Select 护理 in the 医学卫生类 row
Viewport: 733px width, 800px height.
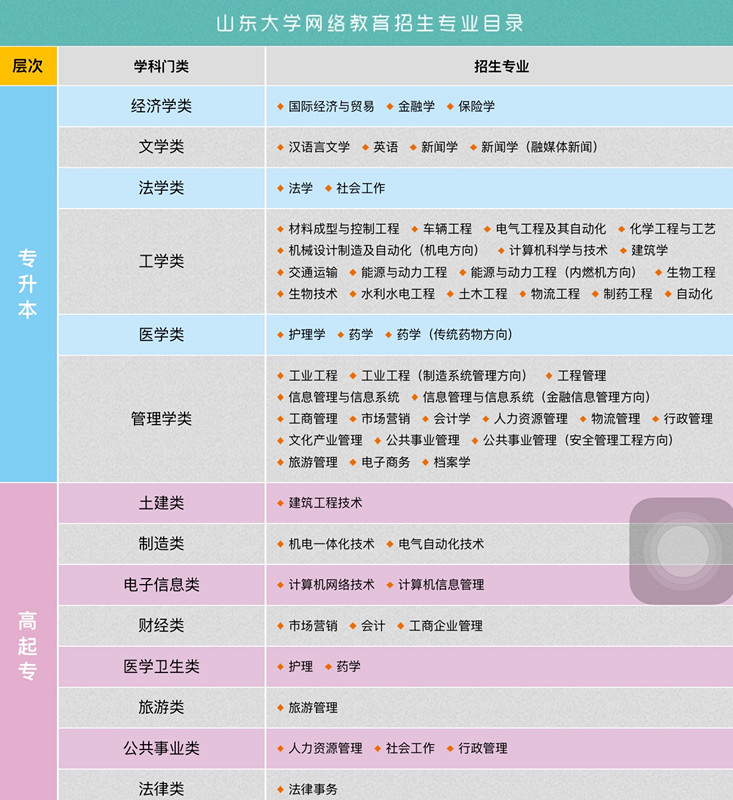tap(300, 666)
